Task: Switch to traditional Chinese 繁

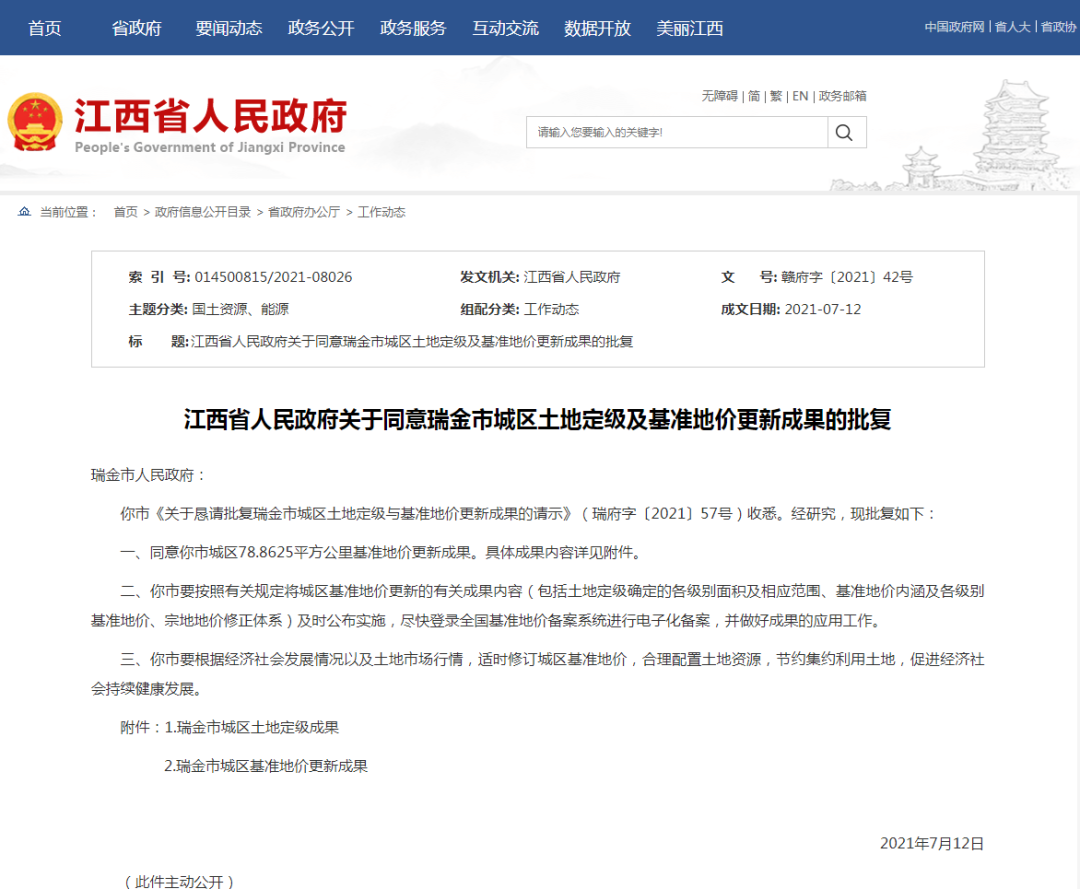Action: 776,96
